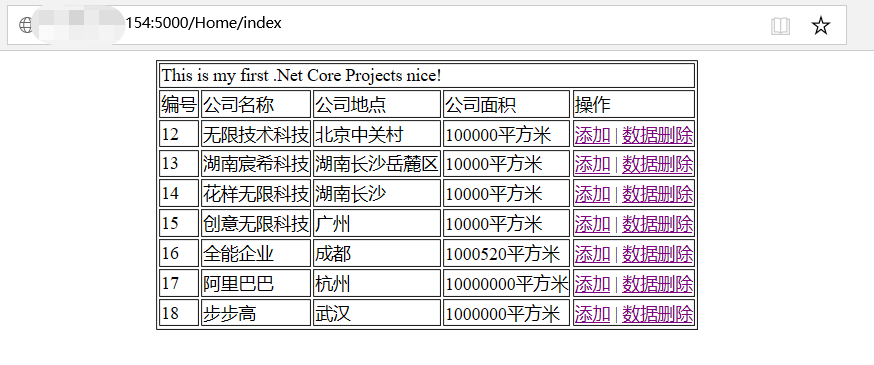Click the 公司名称 column header
874x365 pixels.
(255, 104)
